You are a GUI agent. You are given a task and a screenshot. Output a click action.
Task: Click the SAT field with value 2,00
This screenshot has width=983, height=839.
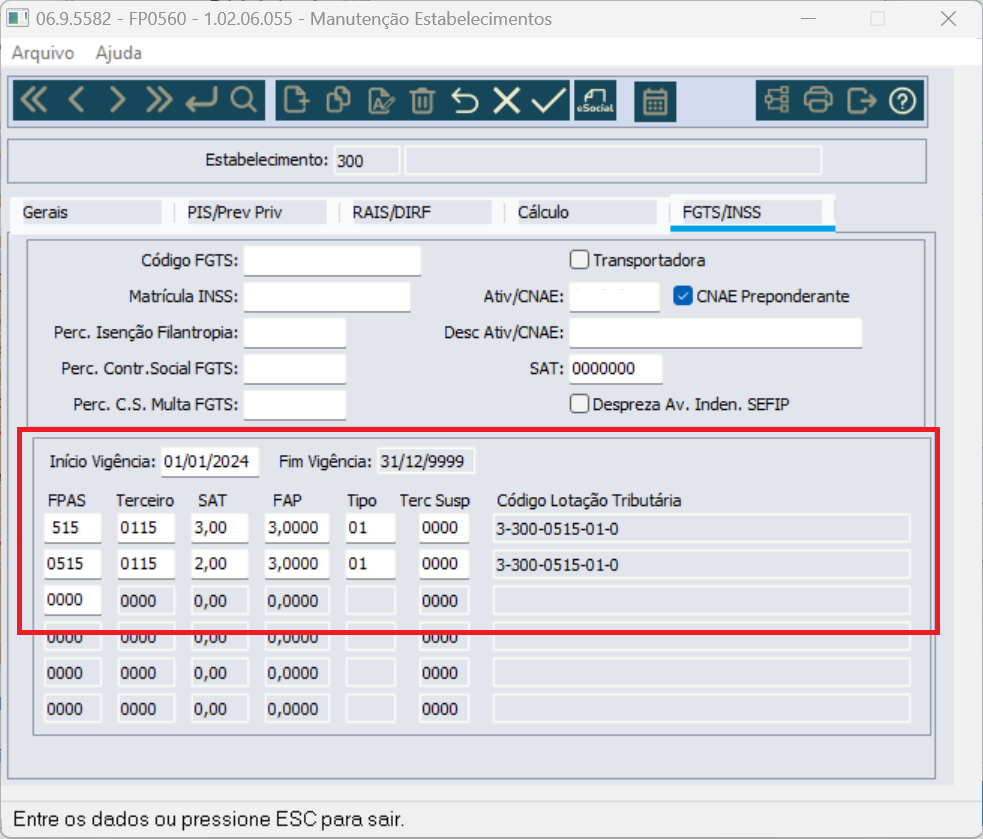[219, 564]
